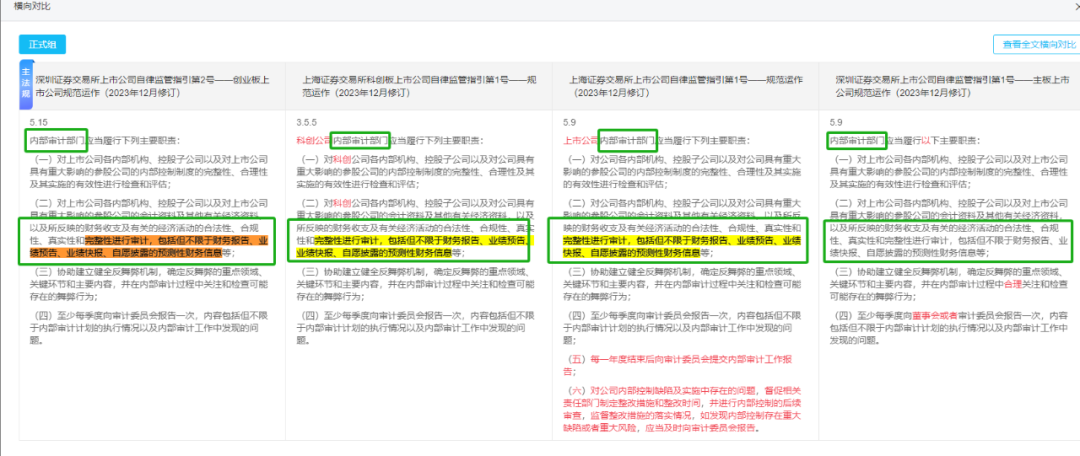Click section number 3.5.5 in second column
Image resolution: width=1080 pixels, height=456 pixels.
tap(307, 122)
